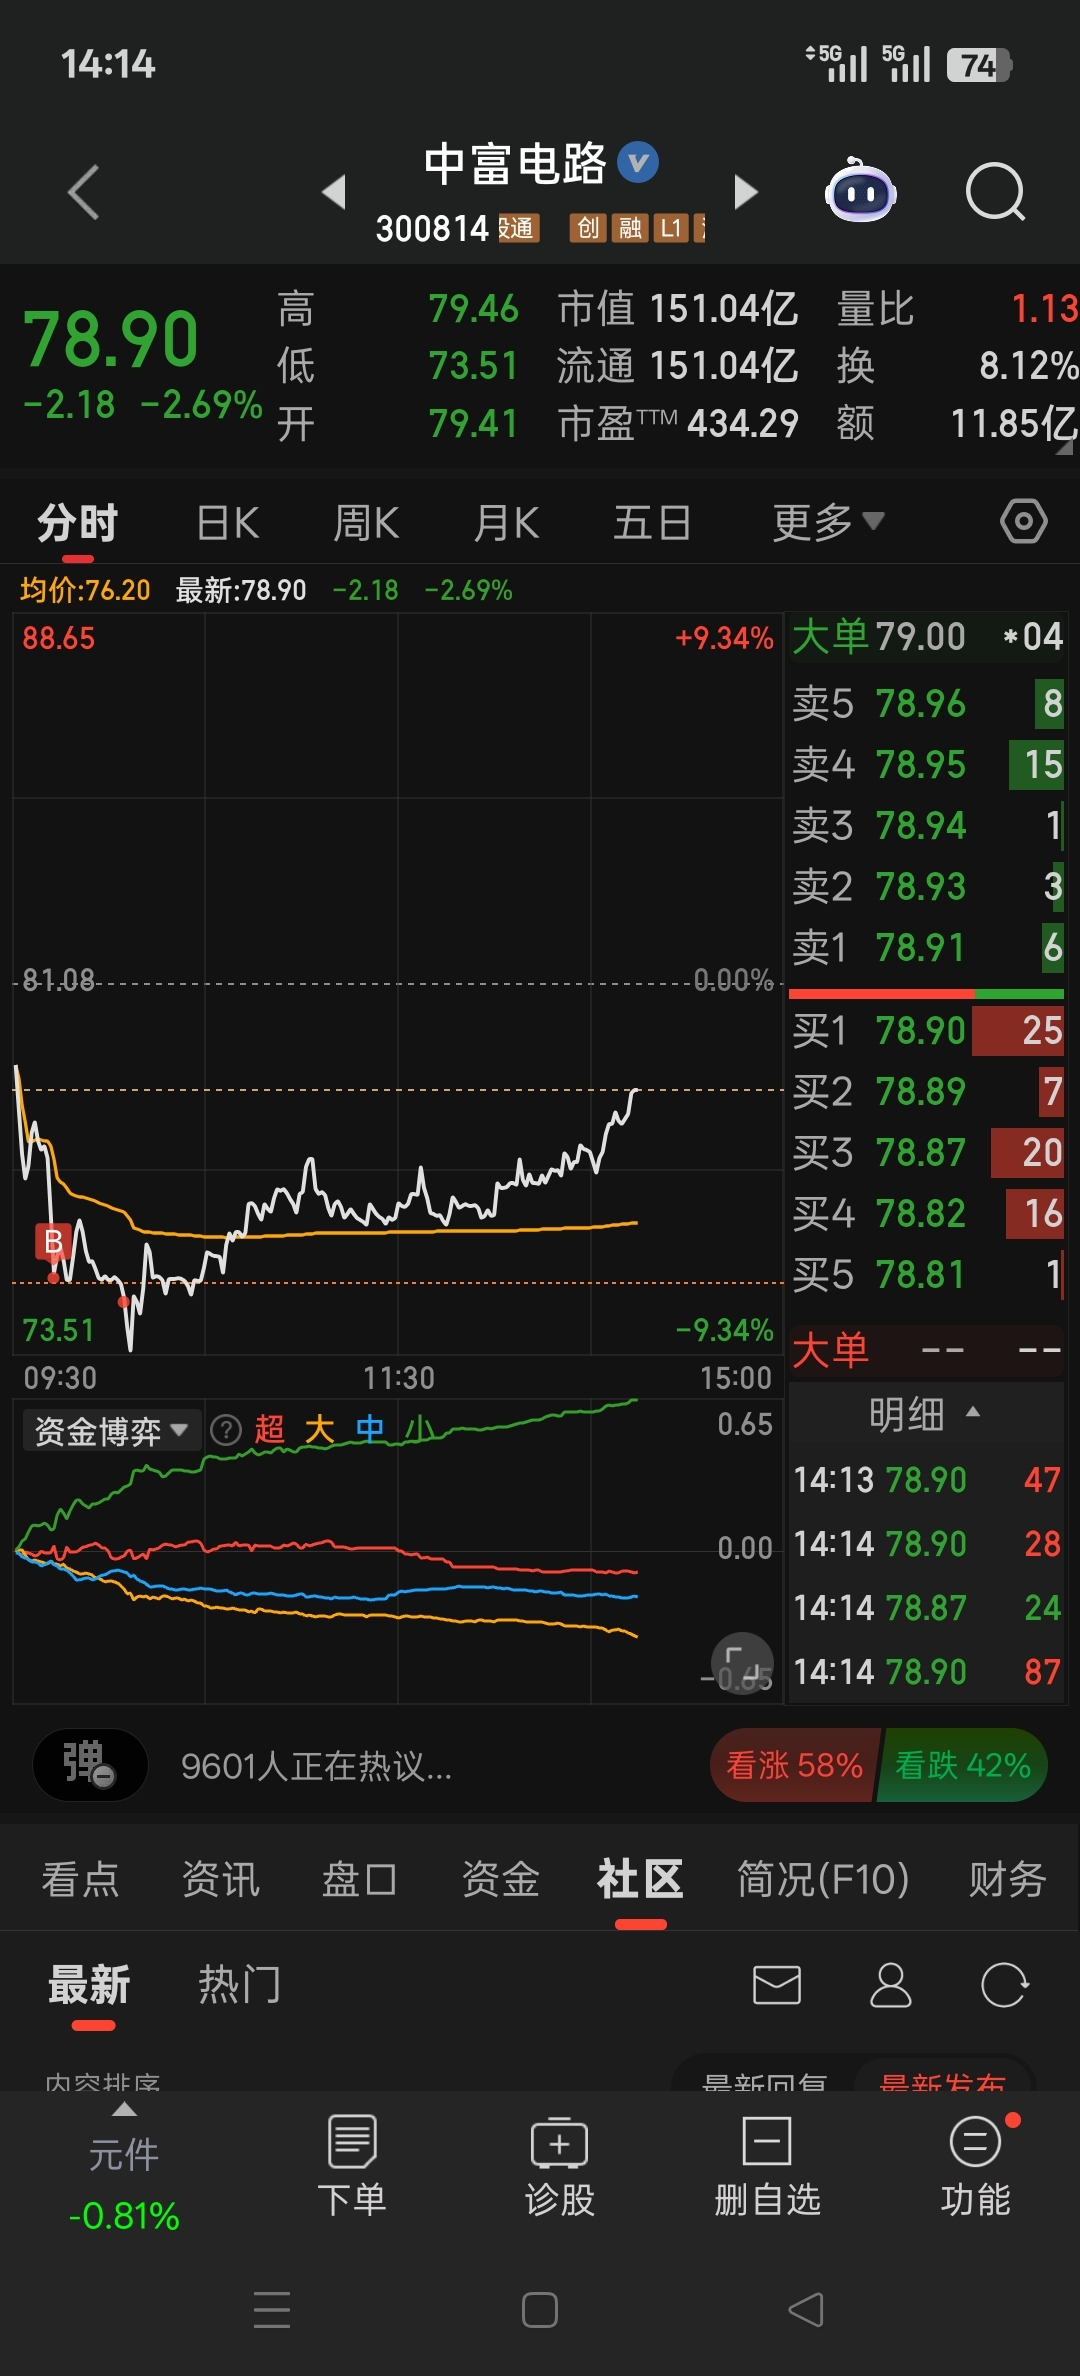Tap 卖5 78.96 order row
Viewport: 1080px width, 2376px height.
click(x=927, y=703)
